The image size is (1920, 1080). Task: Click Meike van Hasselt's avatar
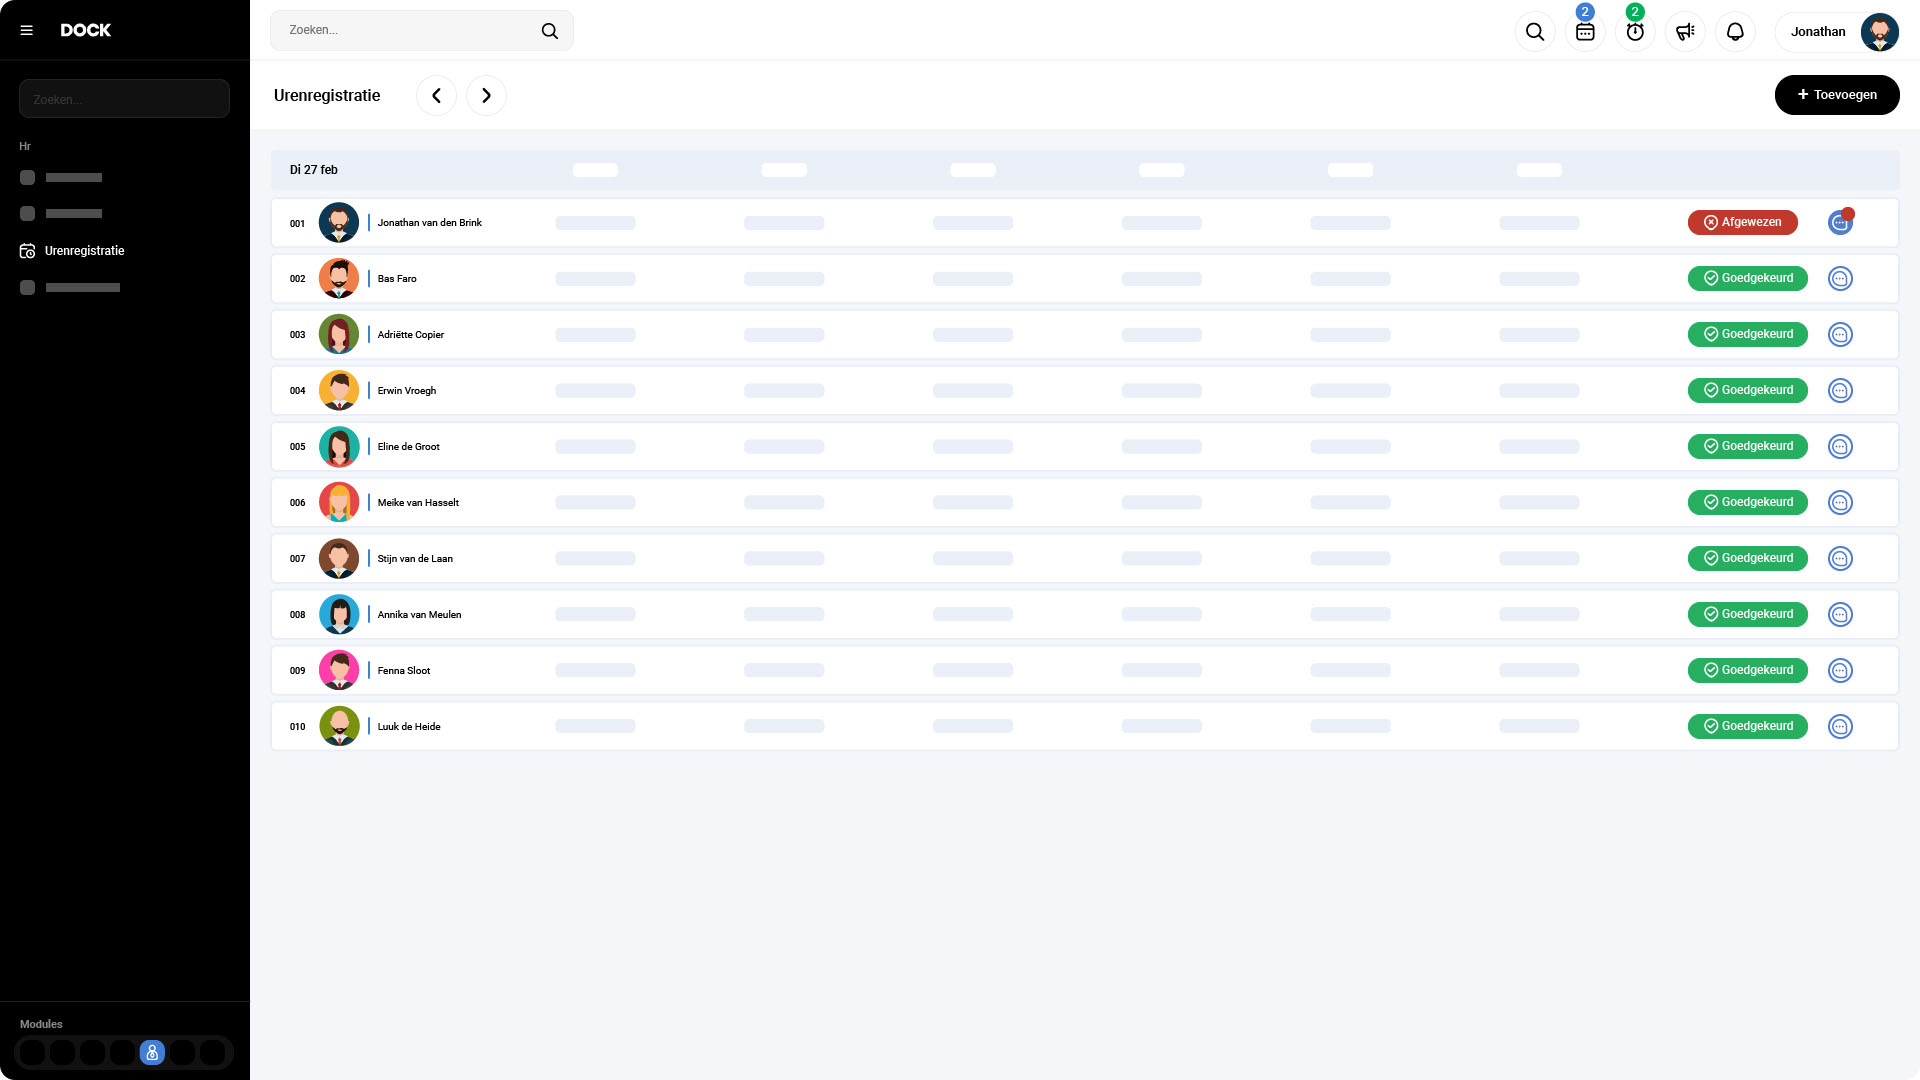pos(339,503)
